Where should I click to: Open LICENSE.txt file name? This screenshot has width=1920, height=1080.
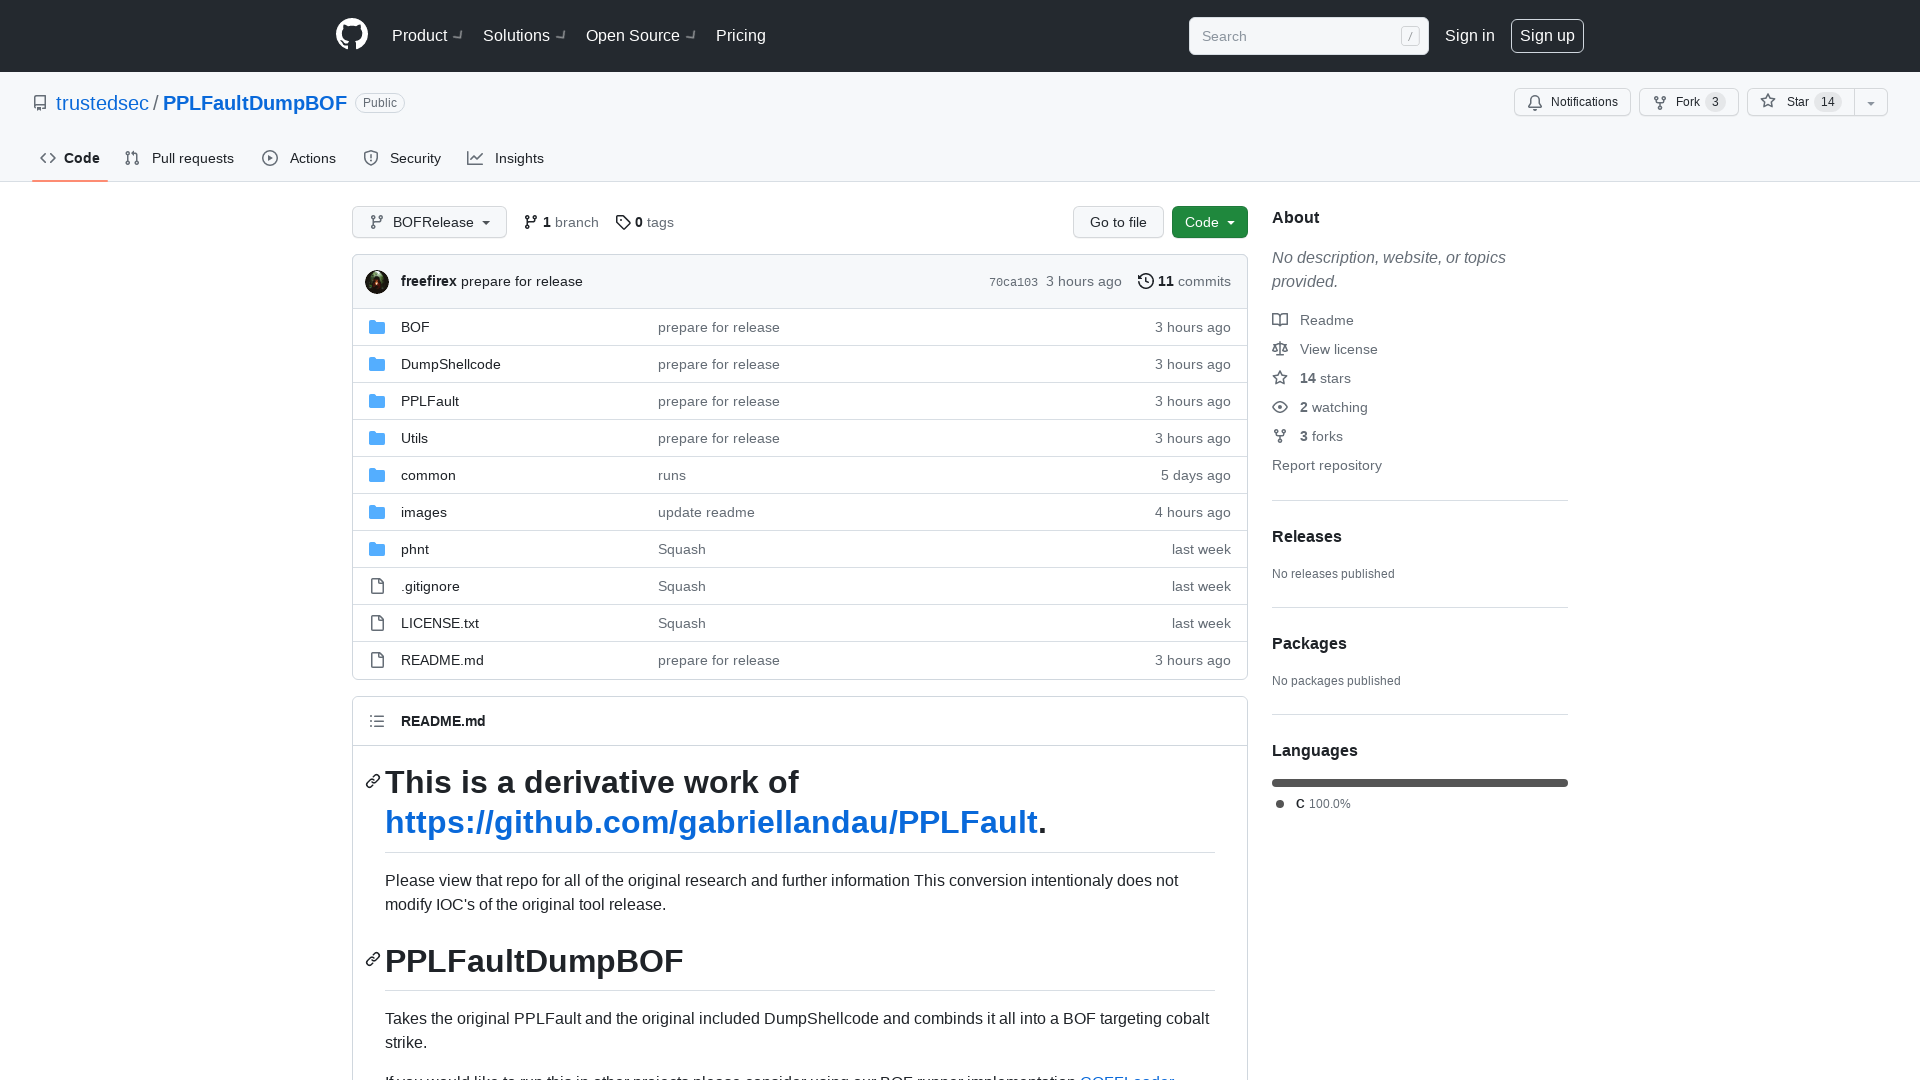440,623
